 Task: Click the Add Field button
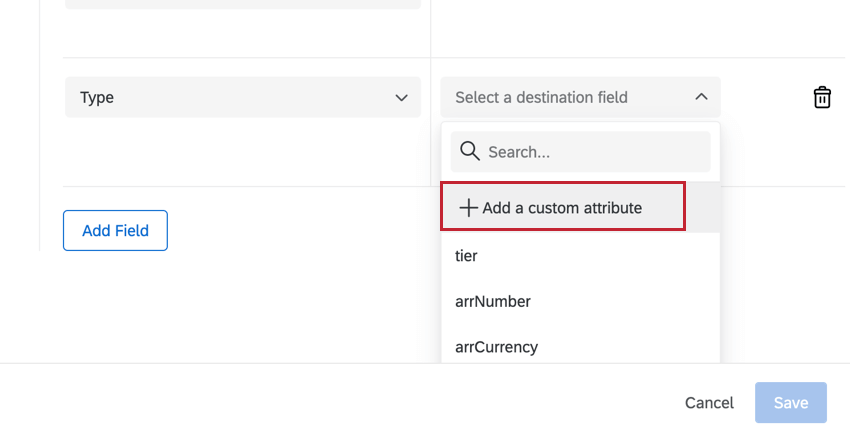pos(115,230)
